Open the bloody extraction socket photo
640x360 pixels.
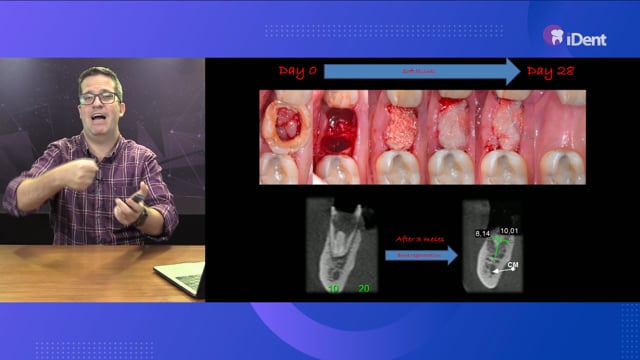click(x=340, y=137)
